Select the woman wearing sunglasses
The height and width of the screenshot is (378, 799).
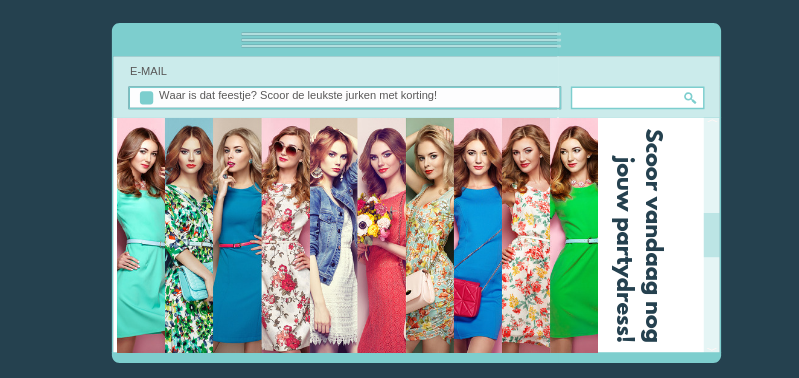285,235
